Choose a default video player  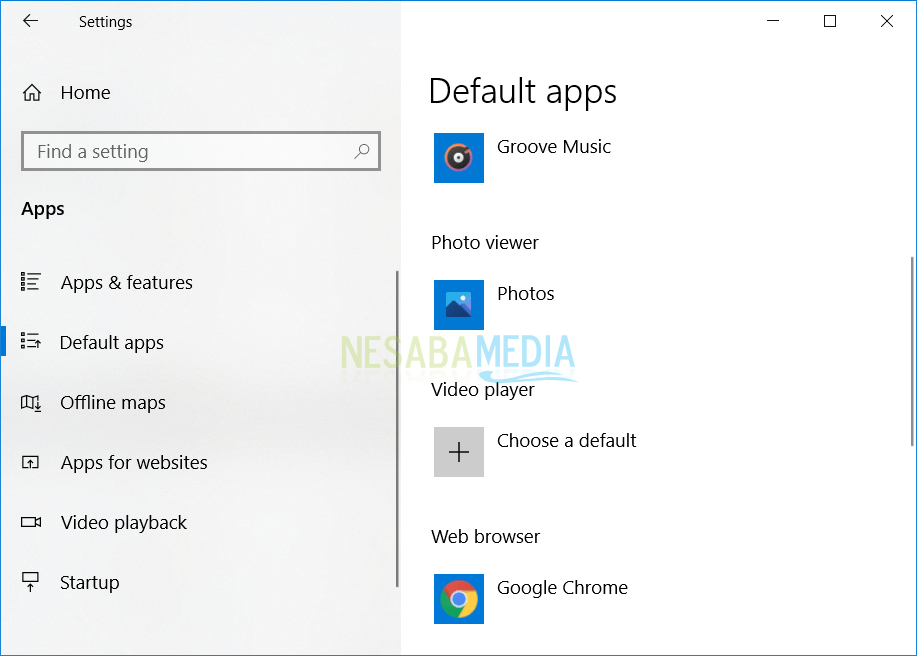coord(566,440)
